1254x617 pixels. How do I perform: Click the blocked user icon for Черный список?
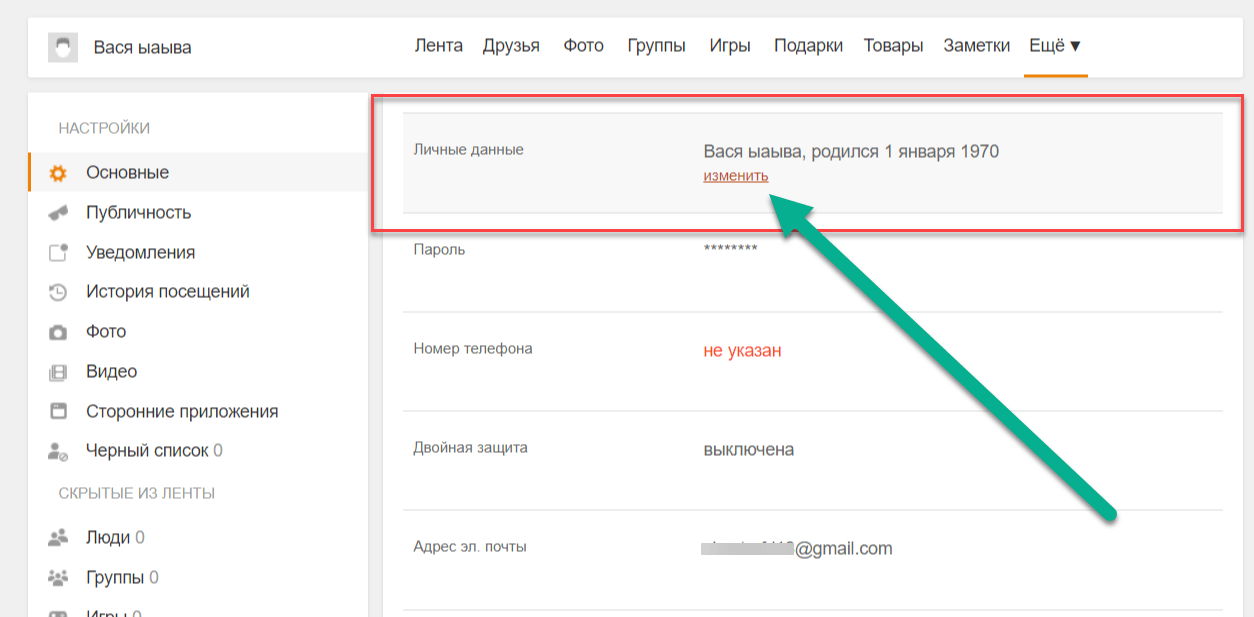[x=58, y=451]
